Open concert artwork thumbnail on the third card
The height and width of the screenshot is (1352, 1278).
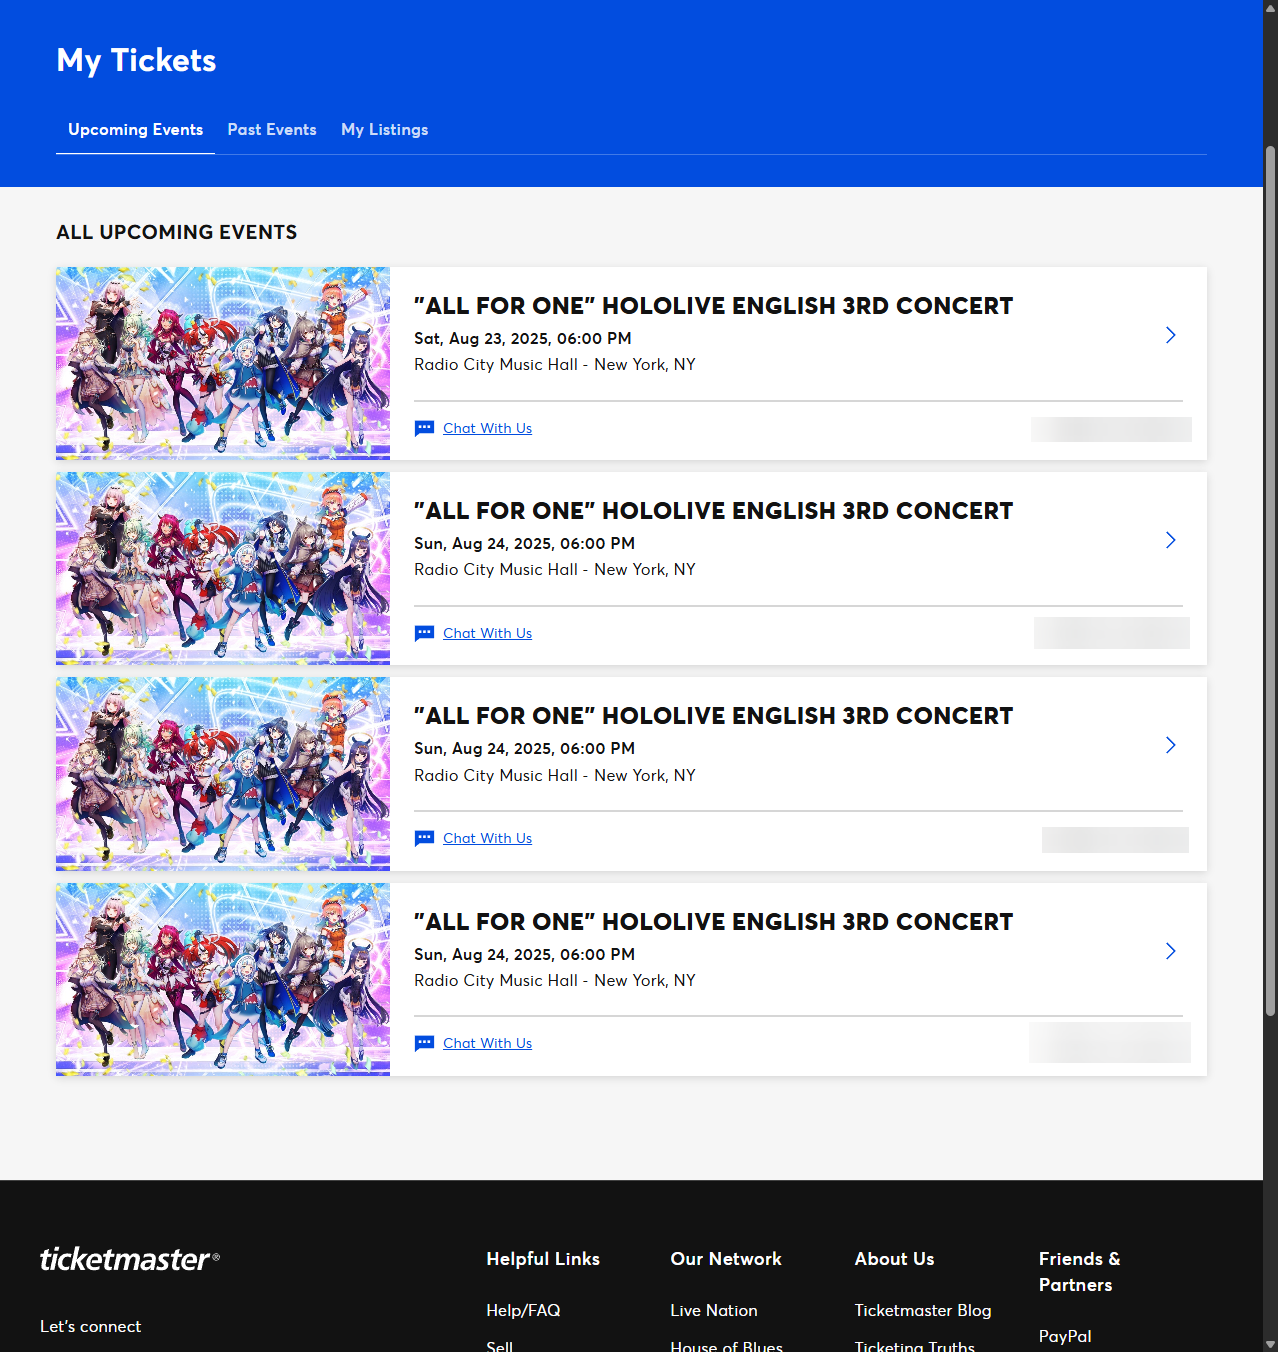pyautogui.click(x=223, y=774)
